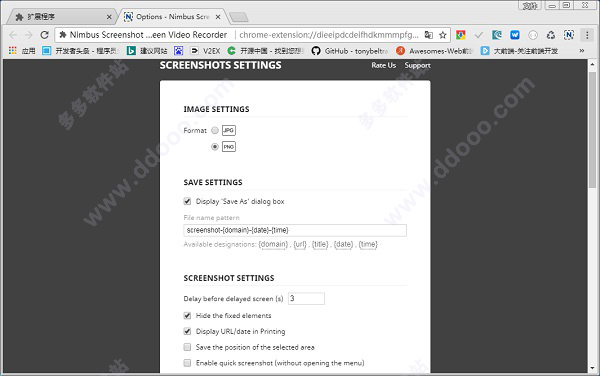Close the Options - Nimbus tab
The width and height of the screenshot is (600, 376).
click(x=218, y=17)
